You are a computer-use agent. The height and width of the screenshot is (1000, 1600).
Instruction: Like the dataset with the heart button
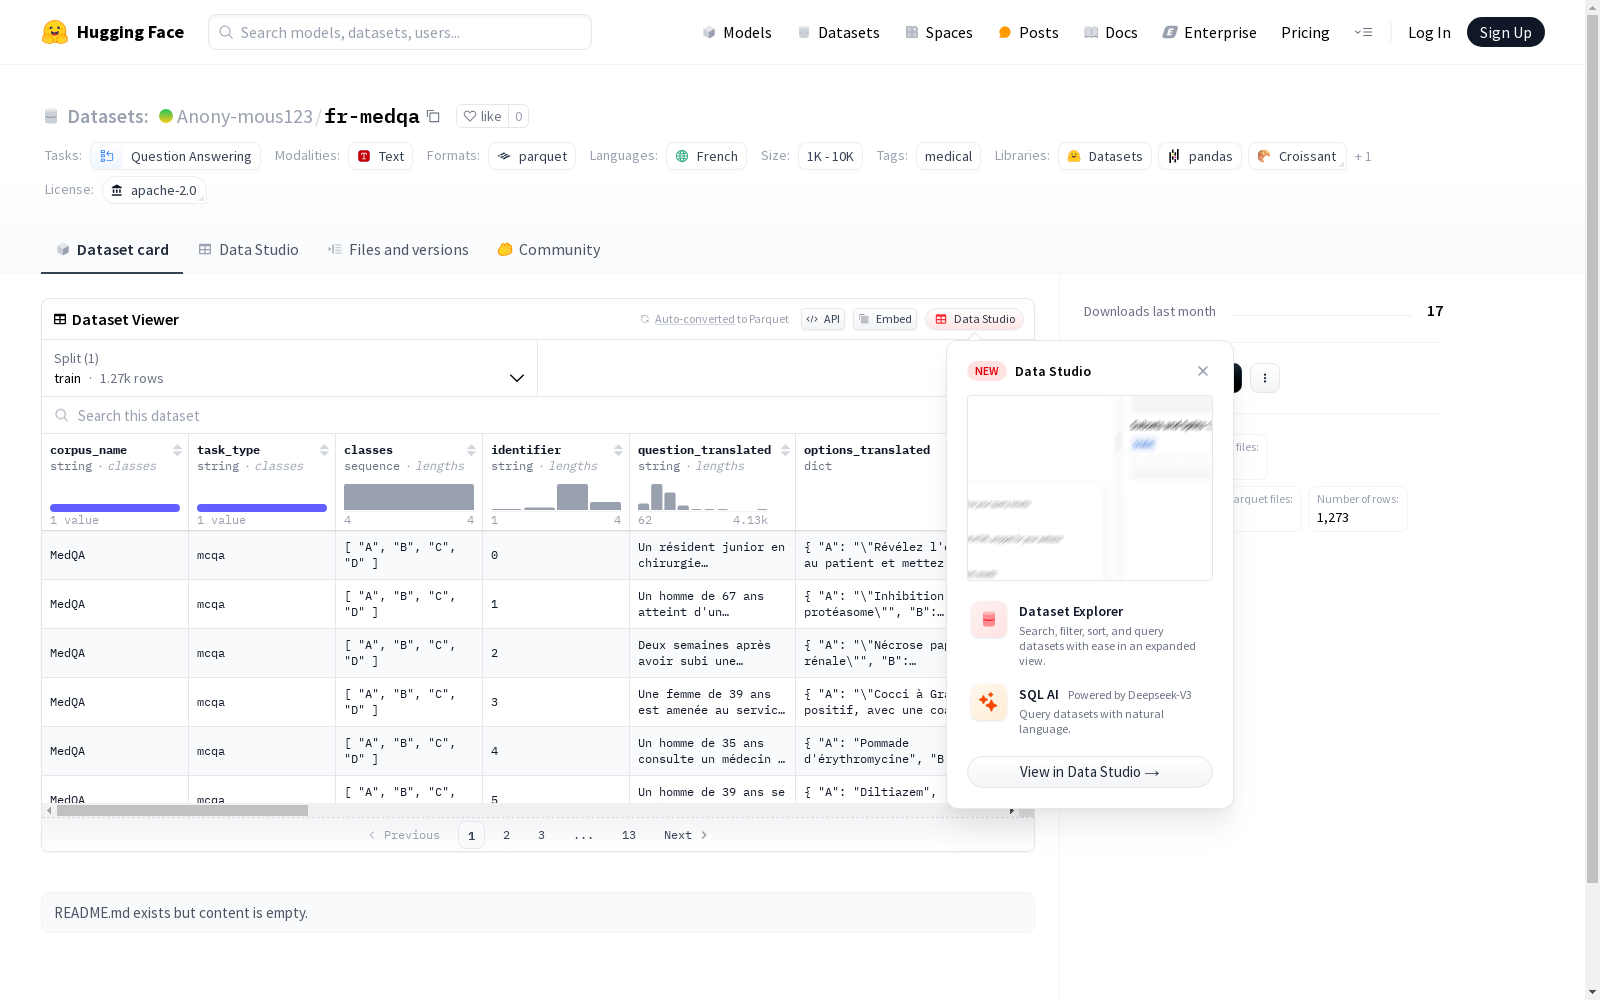coord(482,116)
